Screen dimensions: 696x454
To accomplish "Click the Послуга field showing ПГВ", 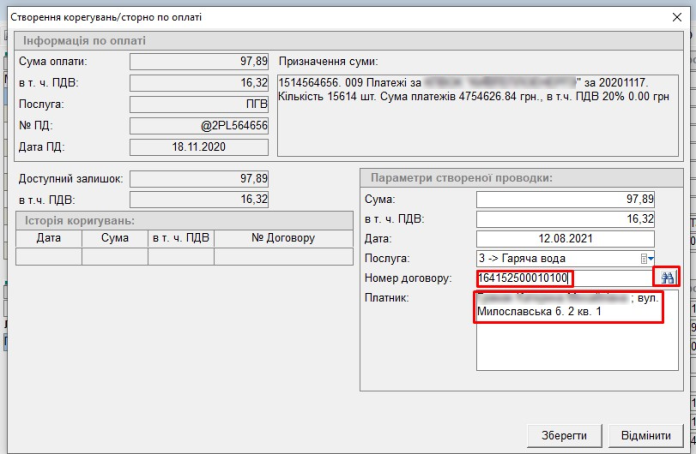I will [199, 104].
